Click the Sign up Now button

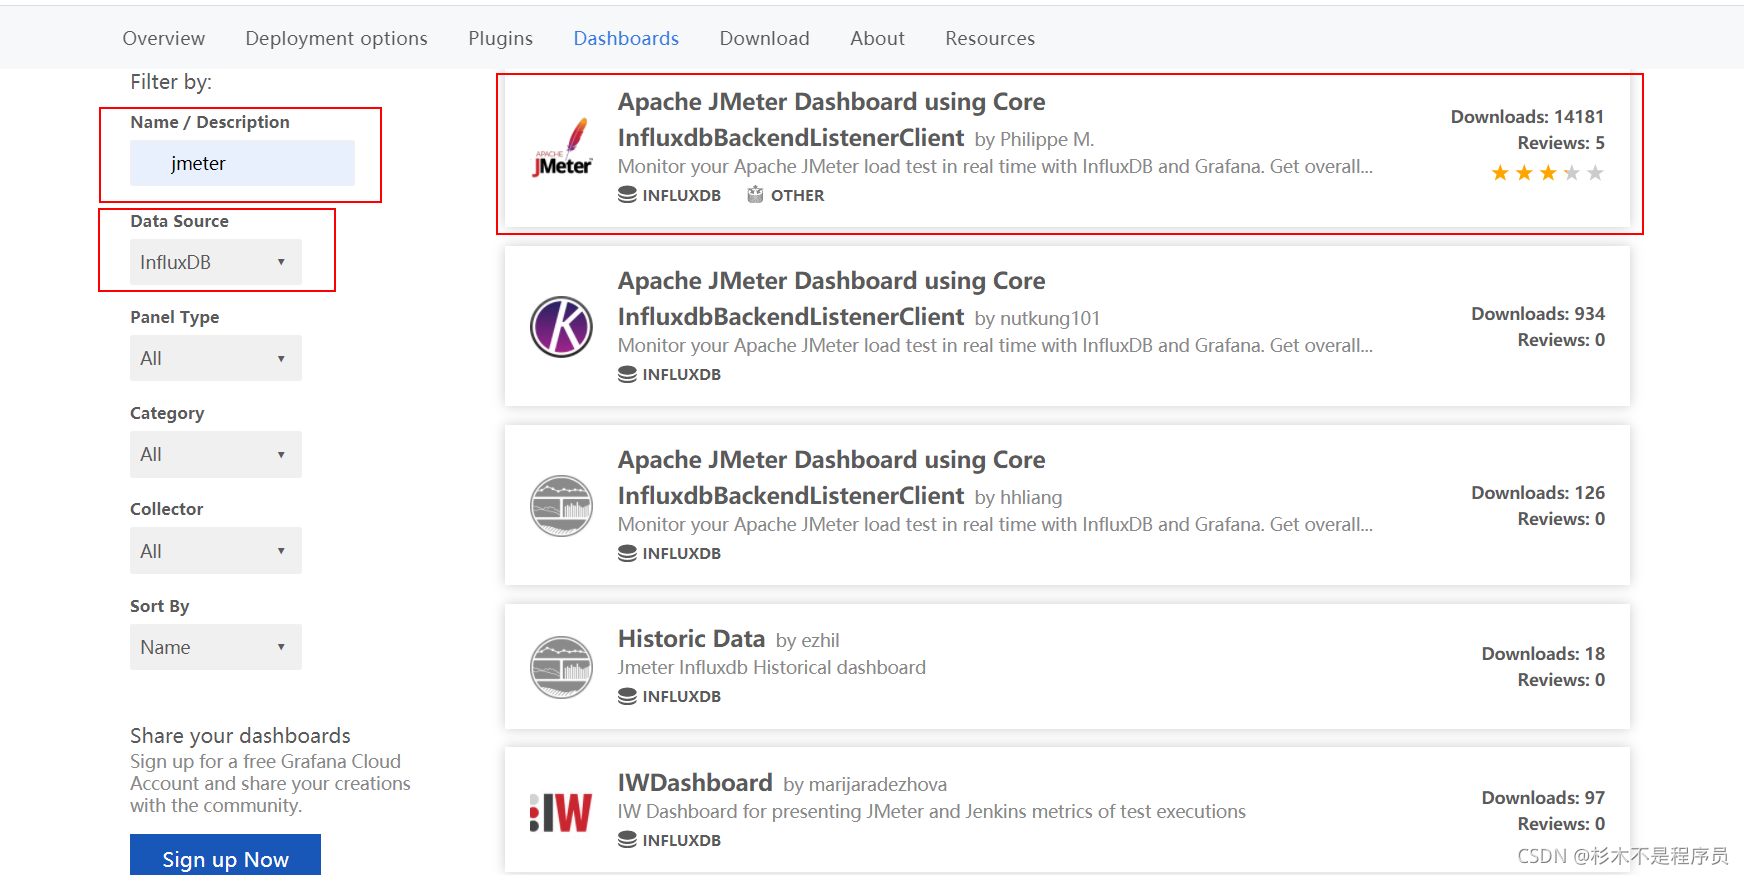[x=225, y=857]
